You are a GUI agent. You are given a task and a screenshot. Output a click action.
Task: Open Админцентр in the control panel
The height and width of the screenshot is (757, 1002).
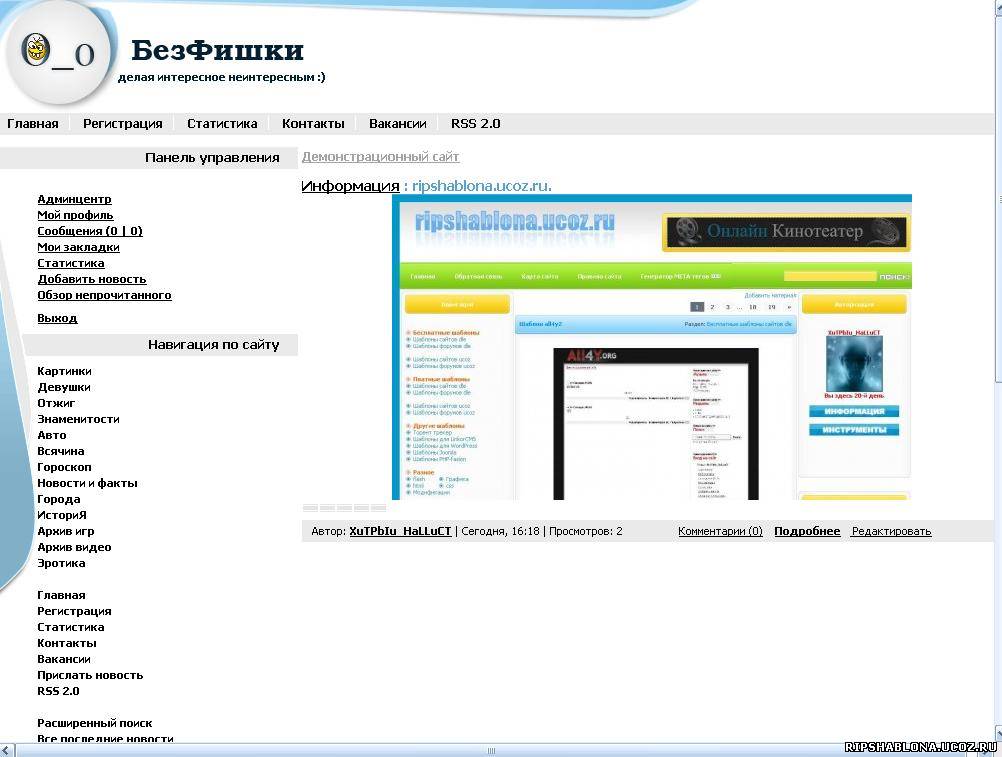[74, 199]
